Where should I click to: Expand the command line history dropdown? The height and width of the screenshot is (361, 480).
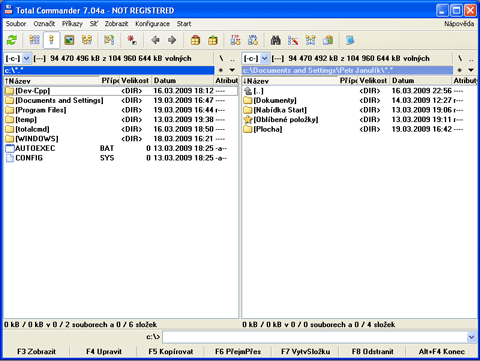471,337
